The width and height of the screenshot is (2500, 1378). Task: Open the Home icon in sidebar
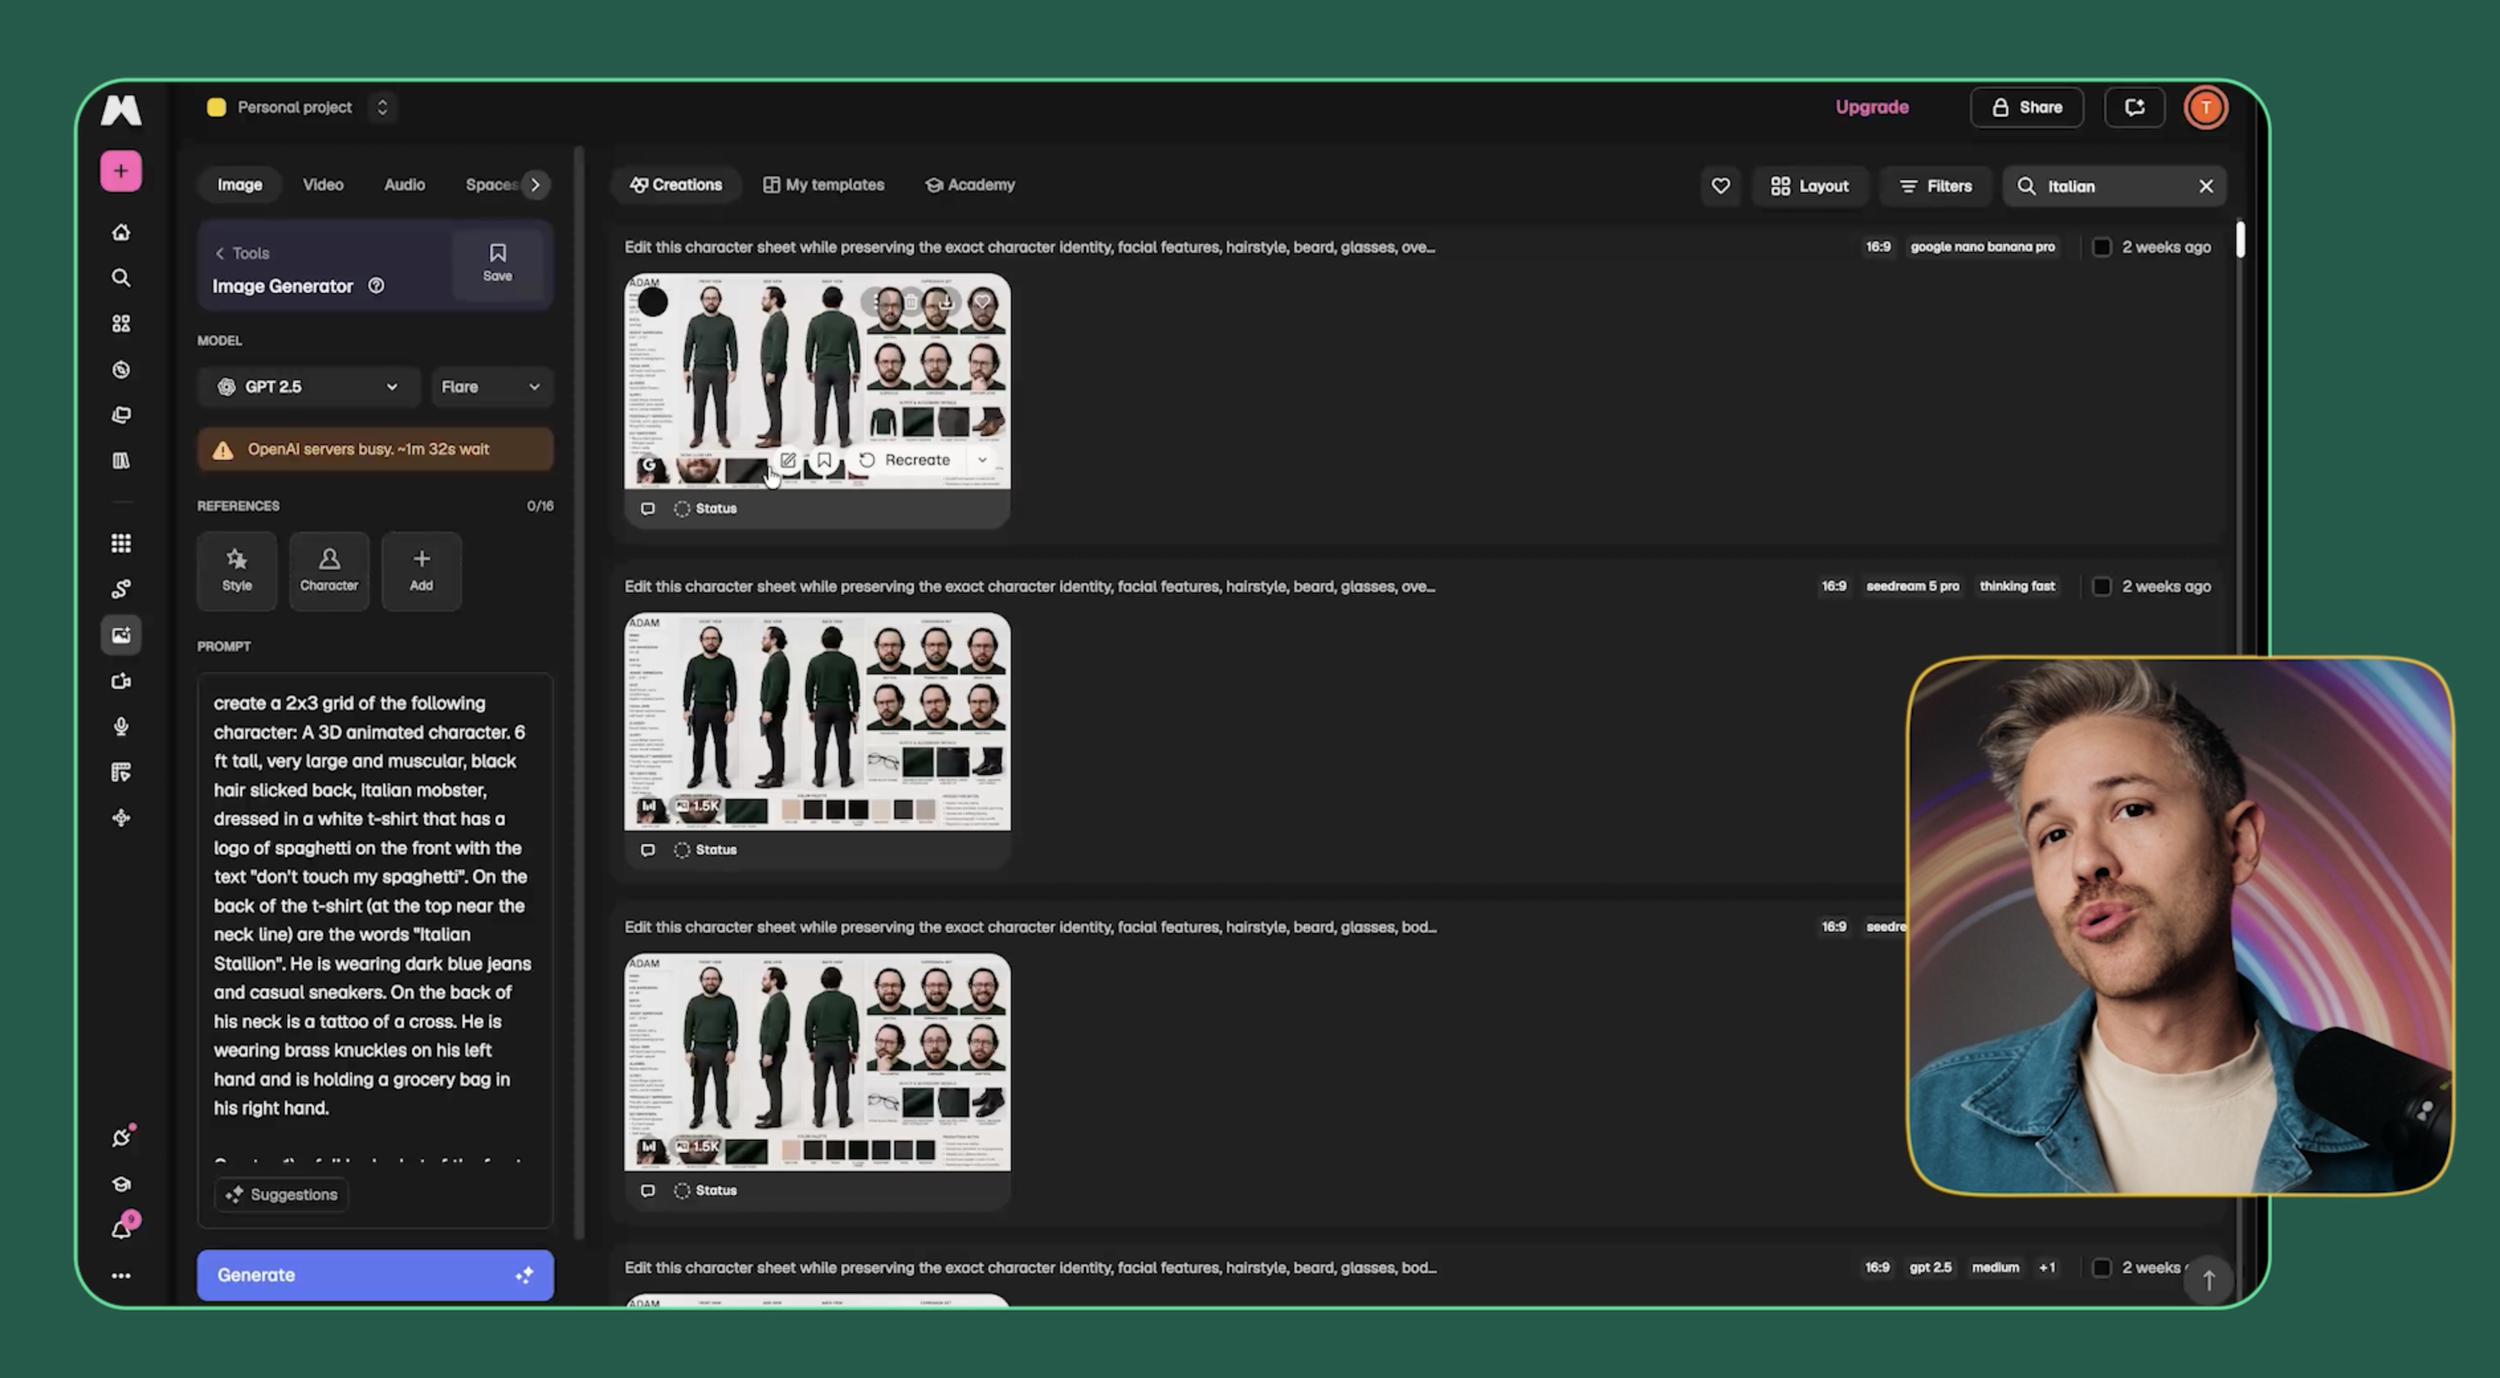(121, 232)
